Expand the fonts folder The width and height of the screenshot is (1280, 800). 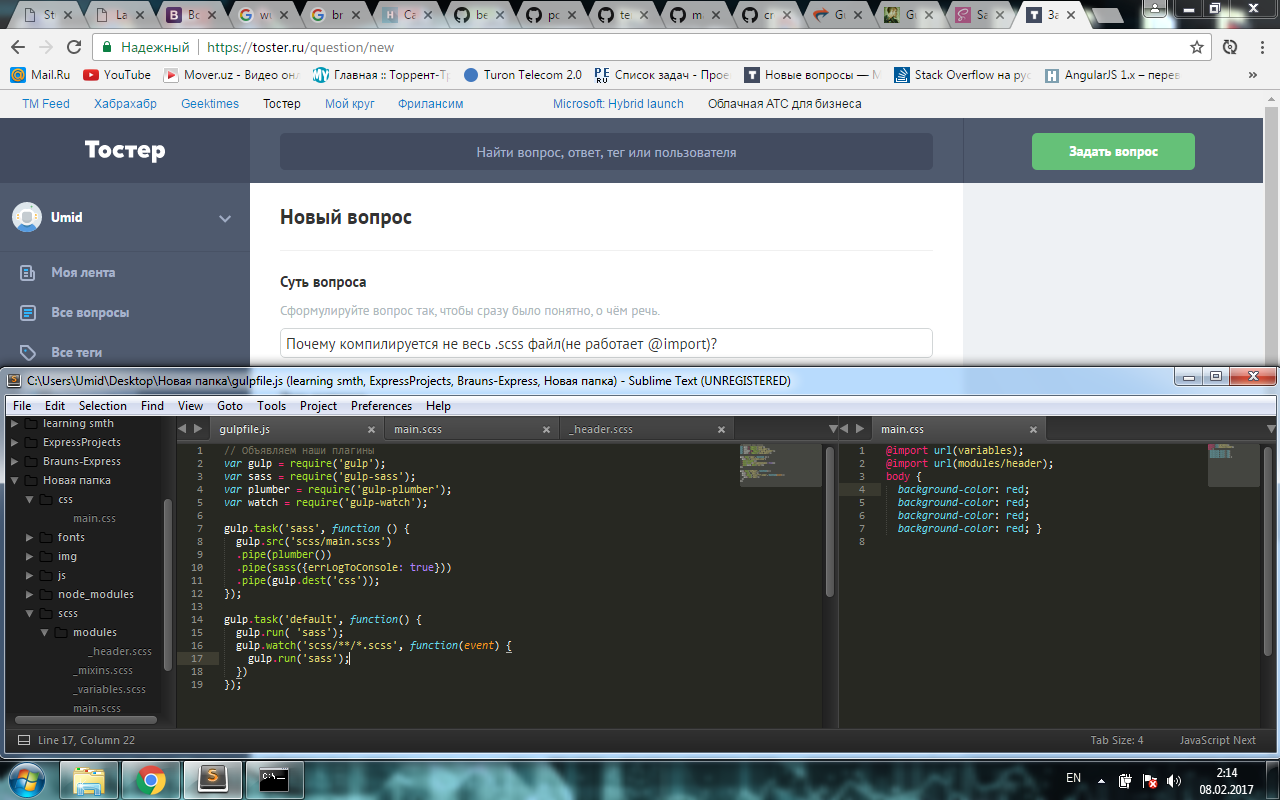click(30, 537)
